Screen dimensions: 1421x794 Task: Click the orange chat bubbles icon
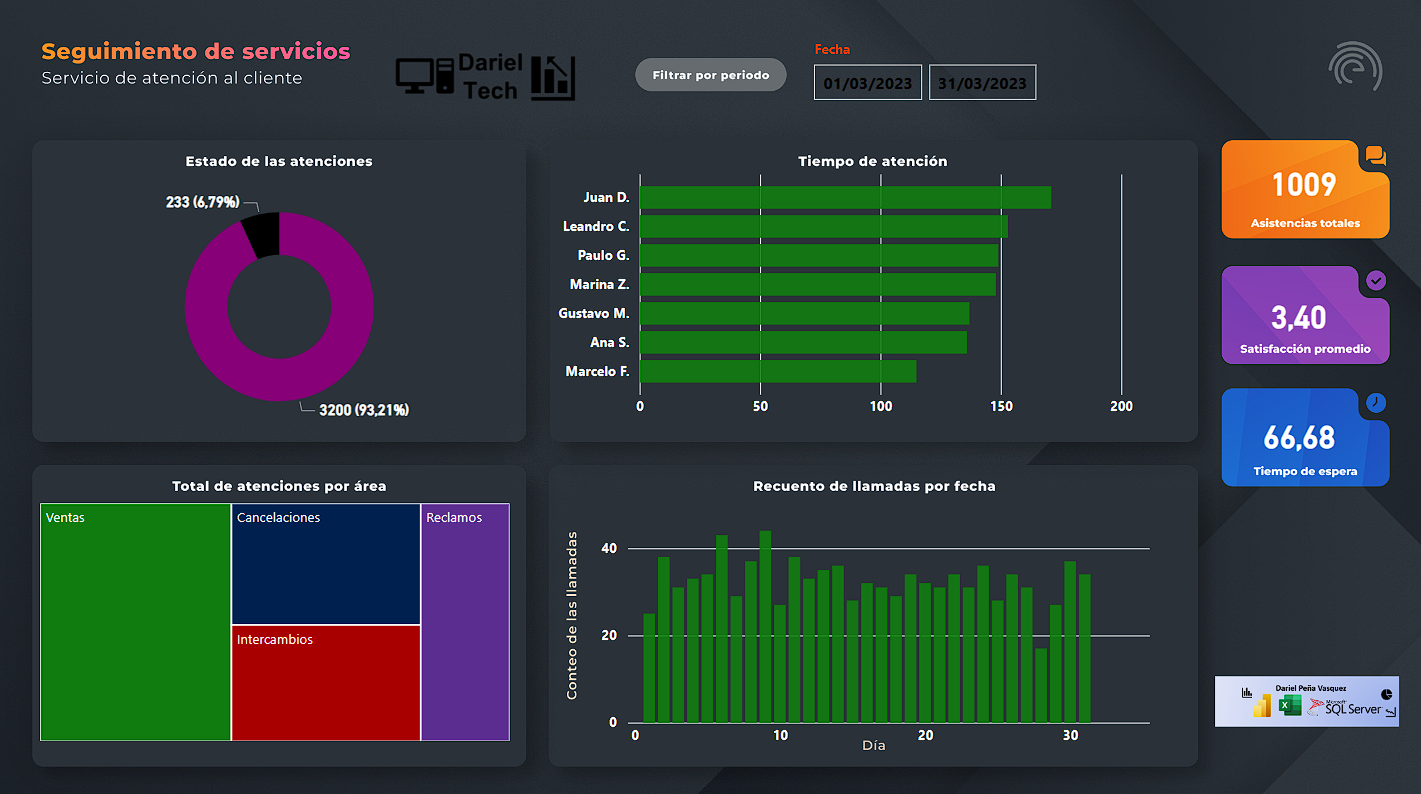(1376, 156)
